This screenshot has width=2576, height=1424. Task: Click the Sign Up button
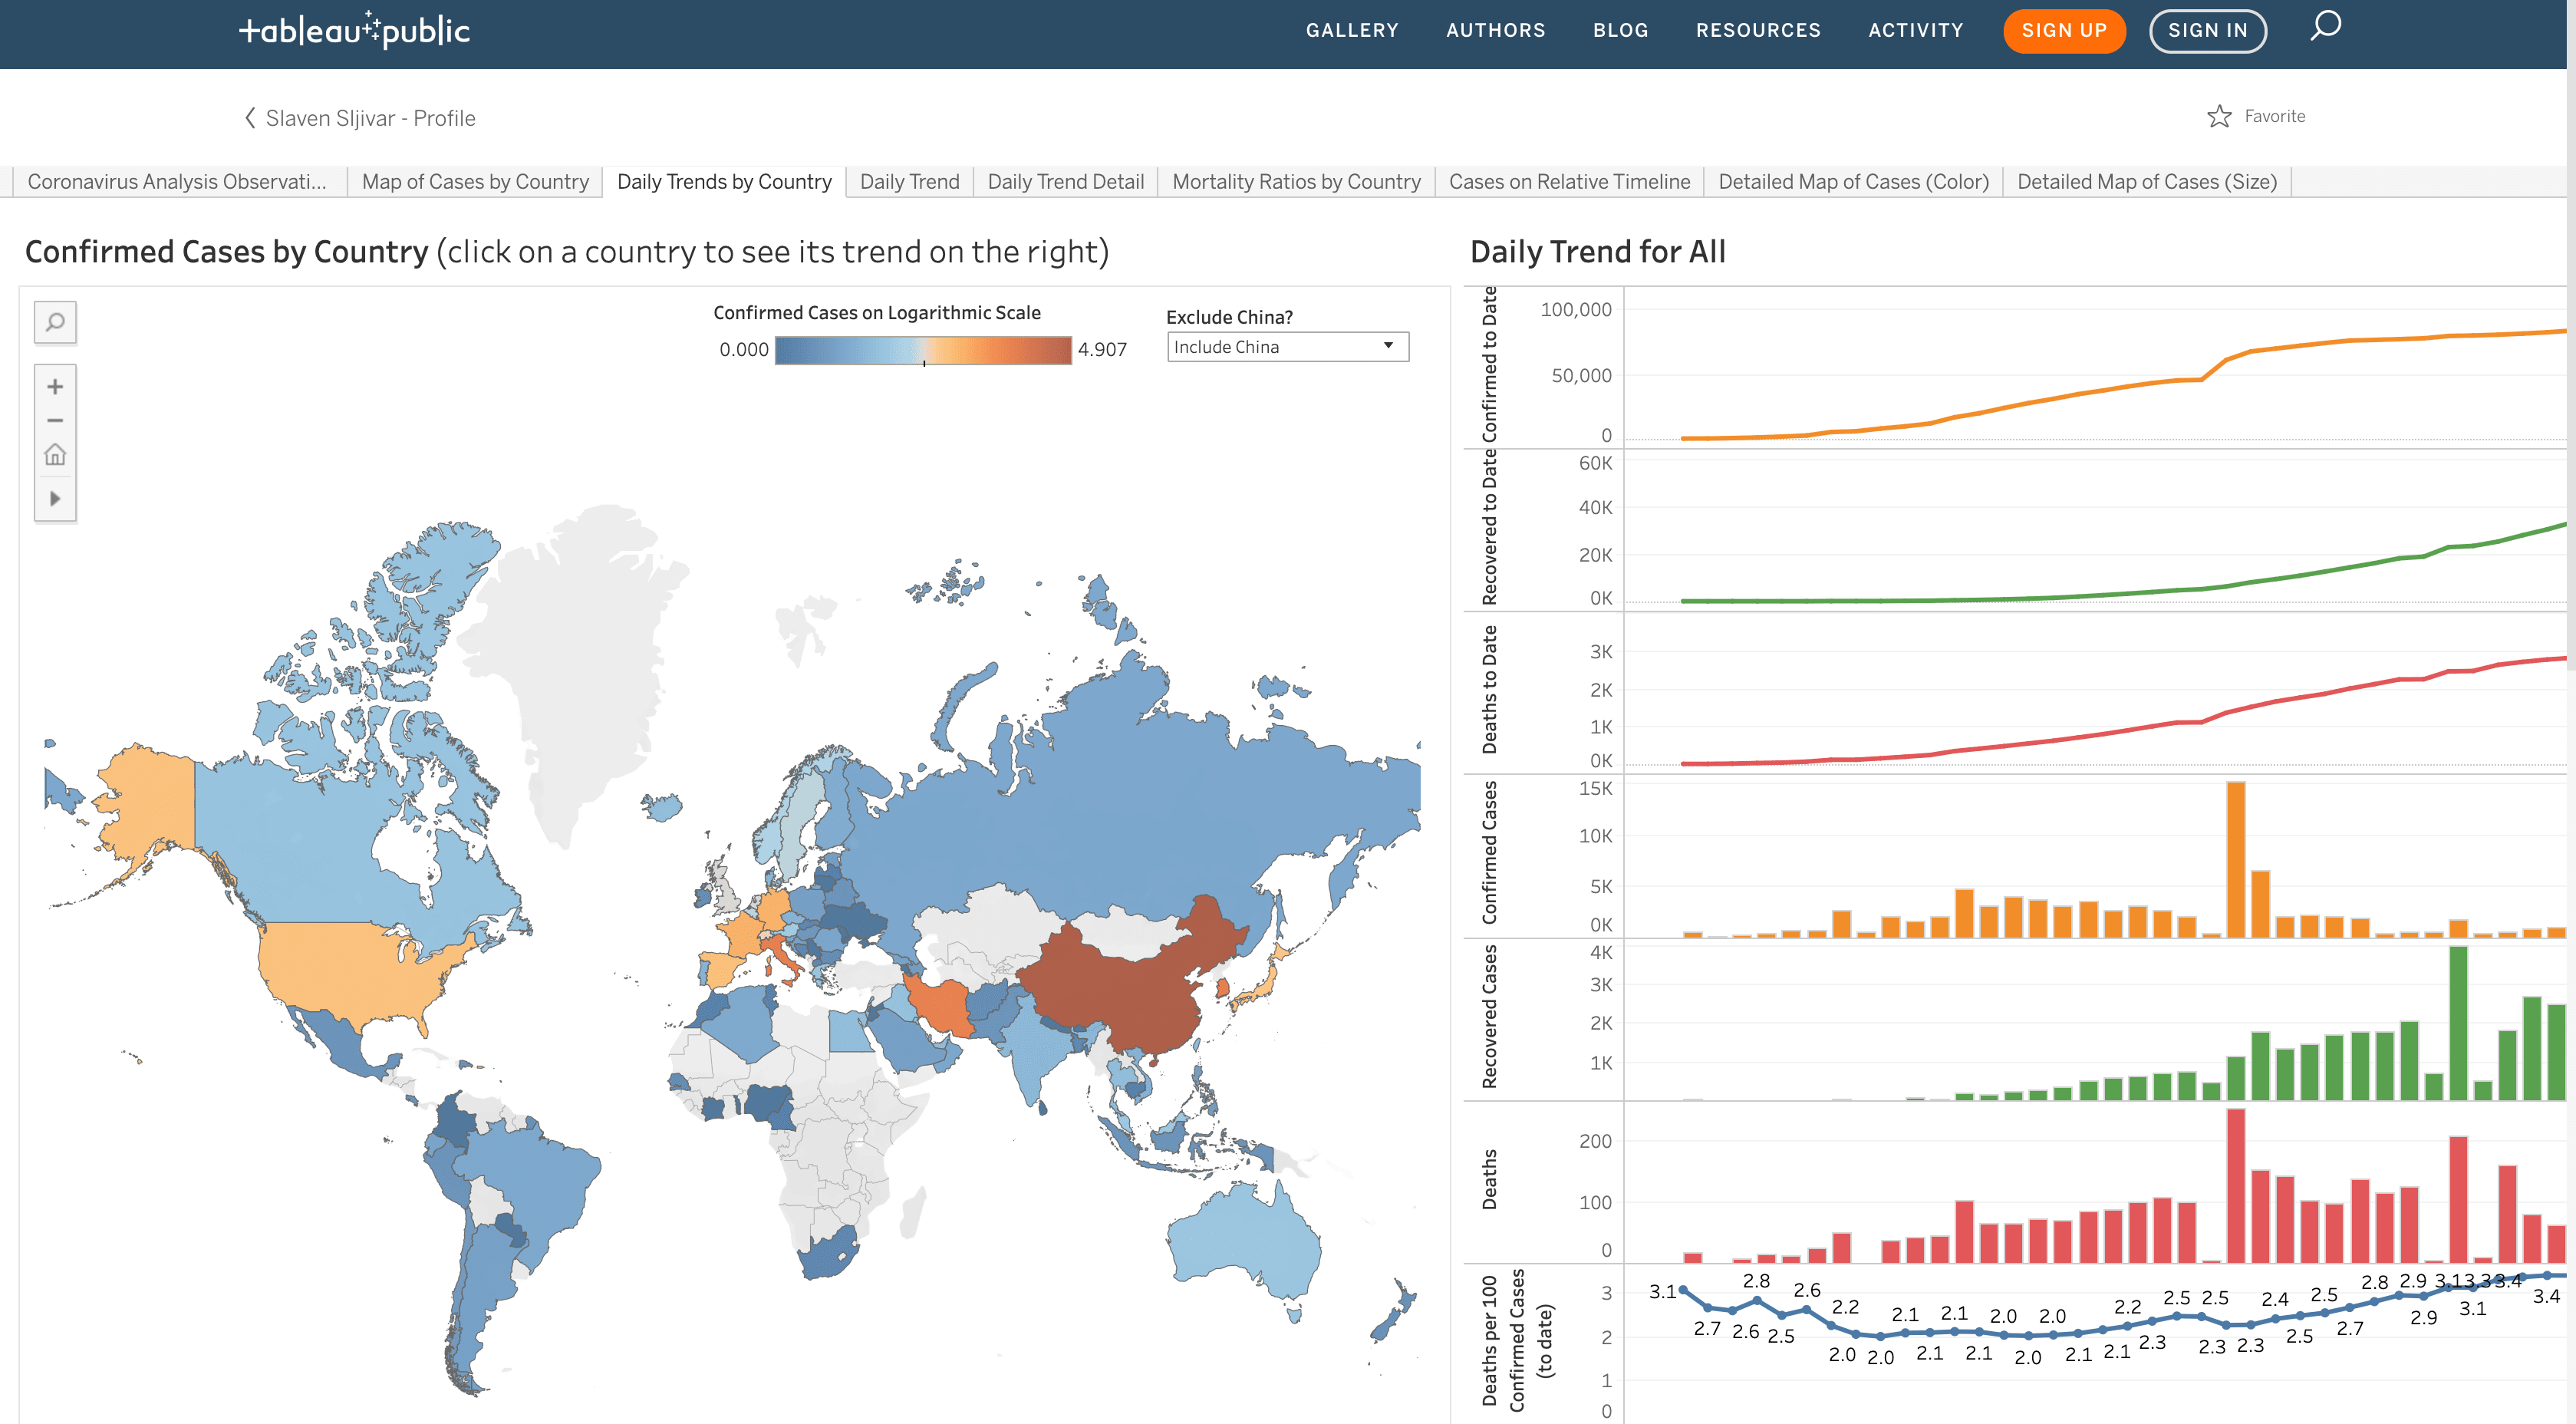pyautogui.click(x=2064, y=30)
